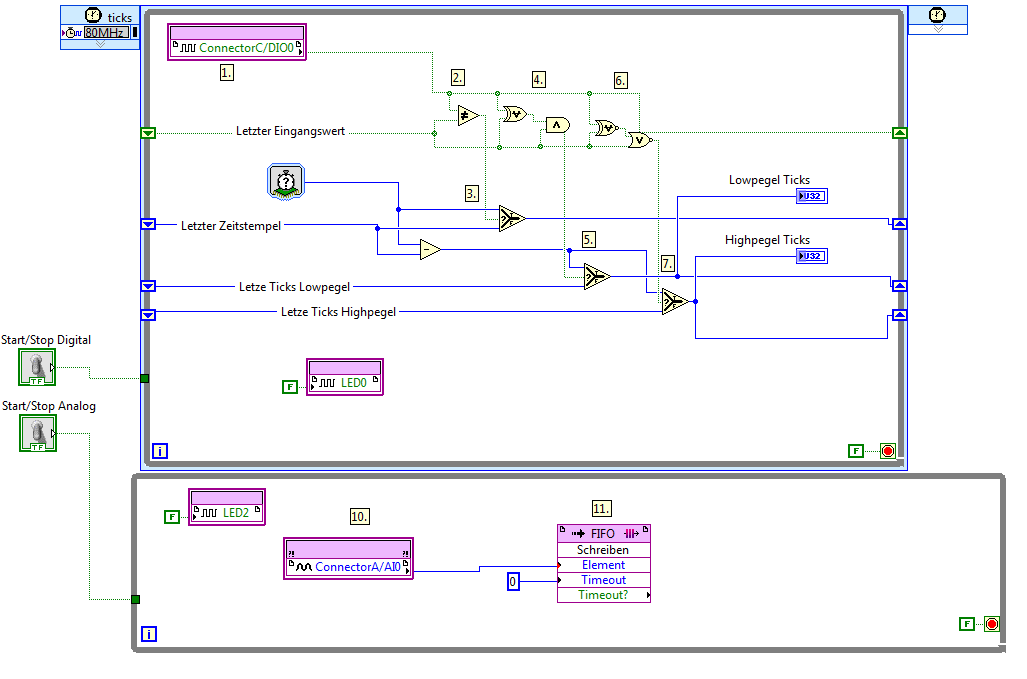
Task: Click the timeout constant 0 field
Action: 513,581
